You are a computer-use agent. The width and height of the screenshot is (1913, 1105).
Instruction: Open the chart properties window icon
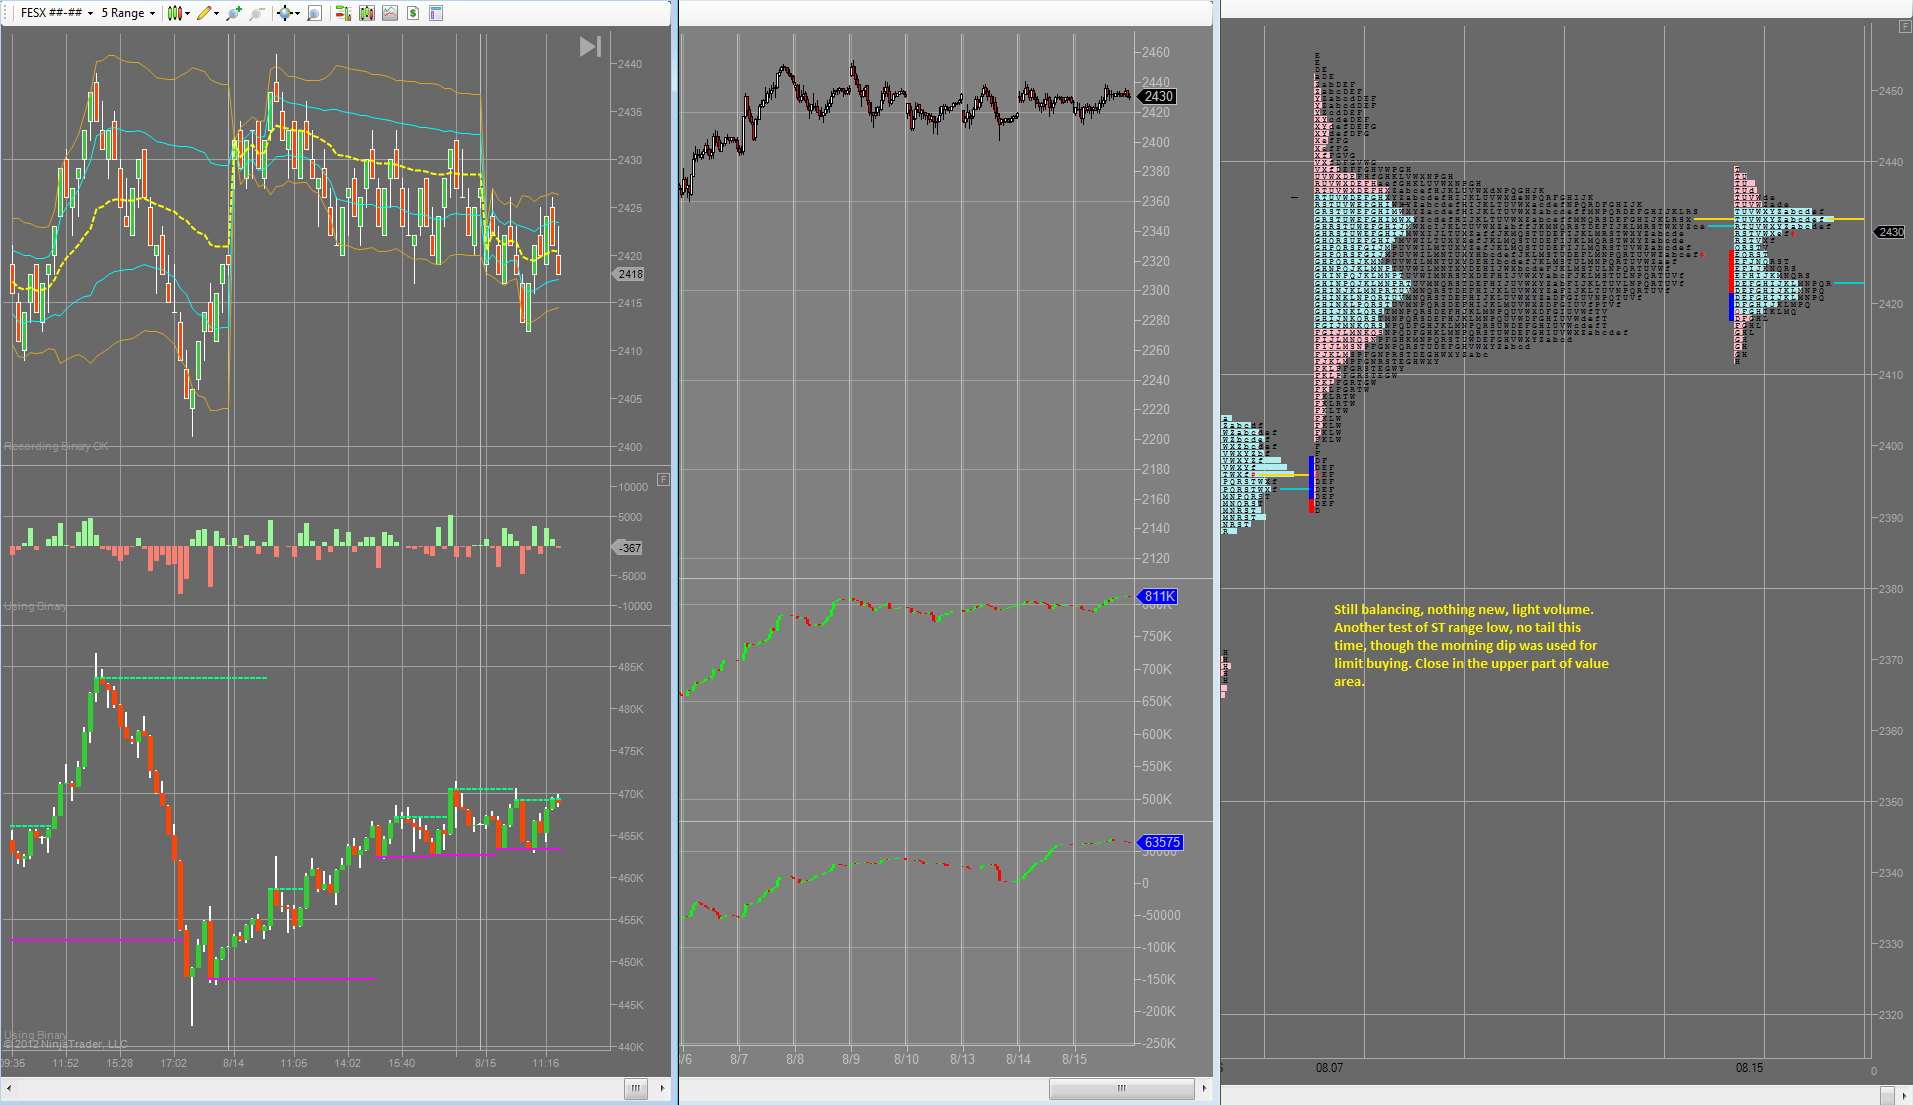pyautogui.click(x=436, y=13)
